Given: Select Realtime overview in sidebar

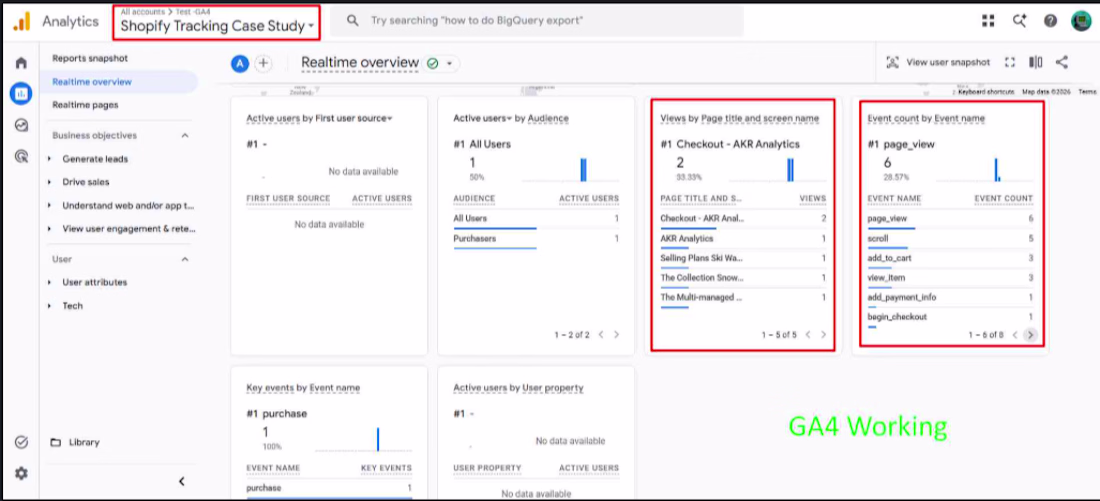Looking at the screenshot, I should point(119,81).
